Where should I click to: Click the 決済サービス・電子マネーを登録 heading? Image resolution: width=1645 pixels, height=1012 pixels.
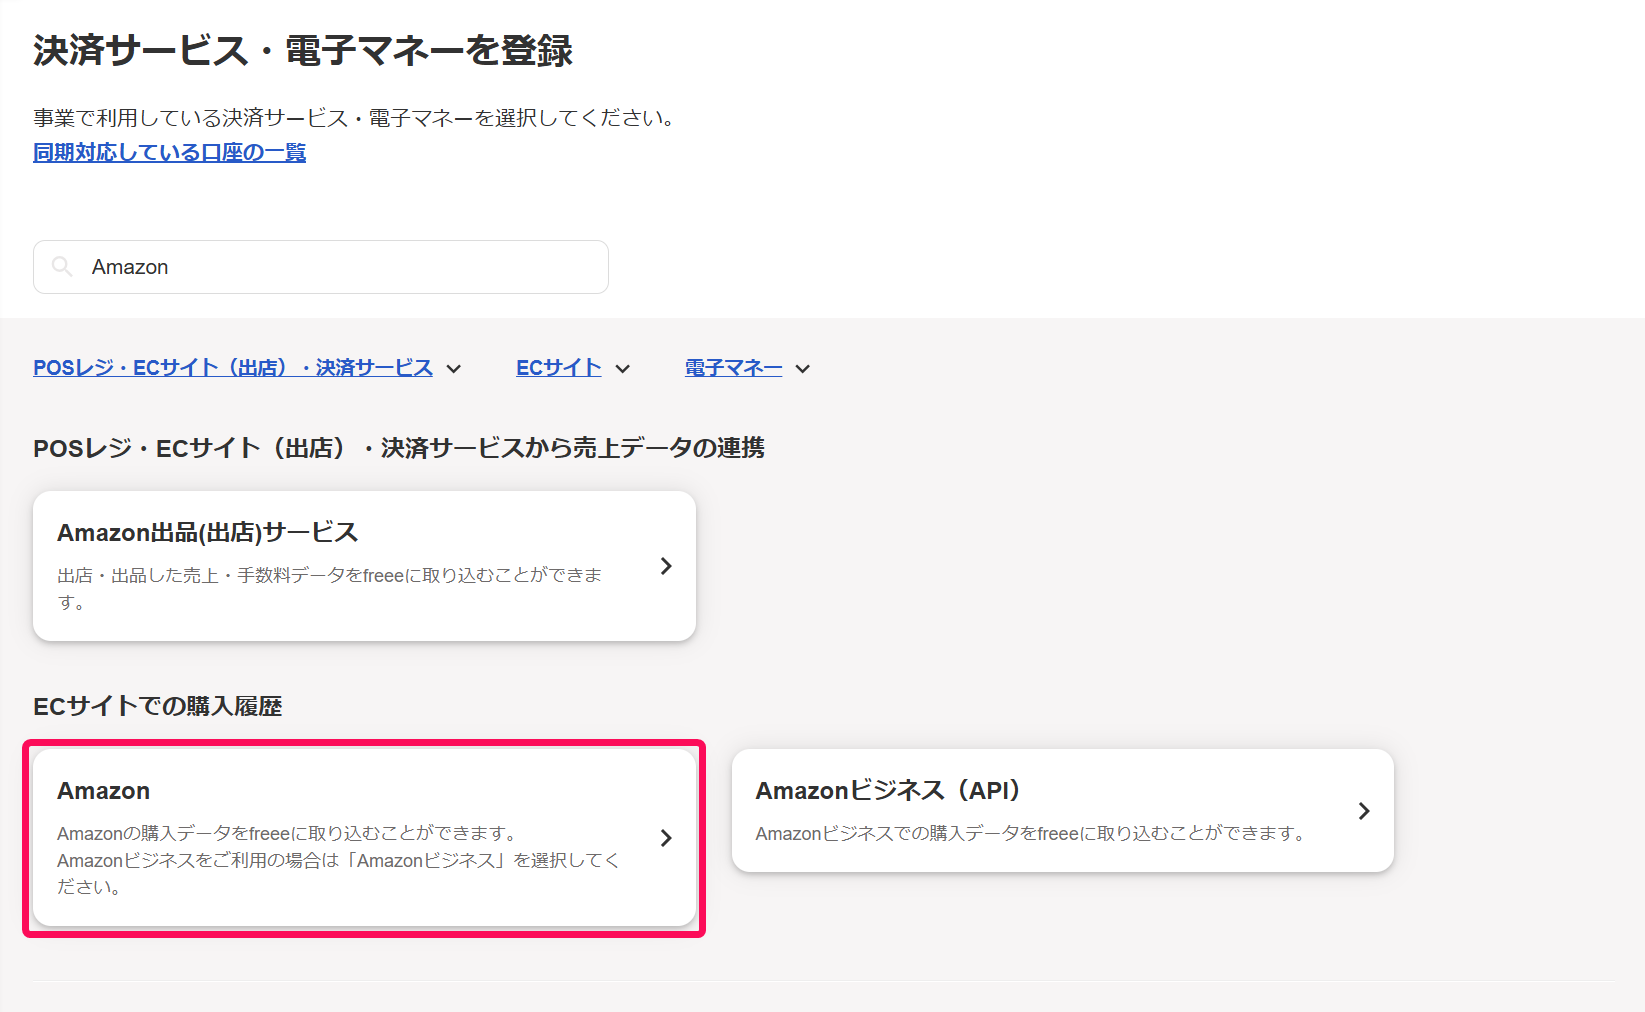point(303,50)
